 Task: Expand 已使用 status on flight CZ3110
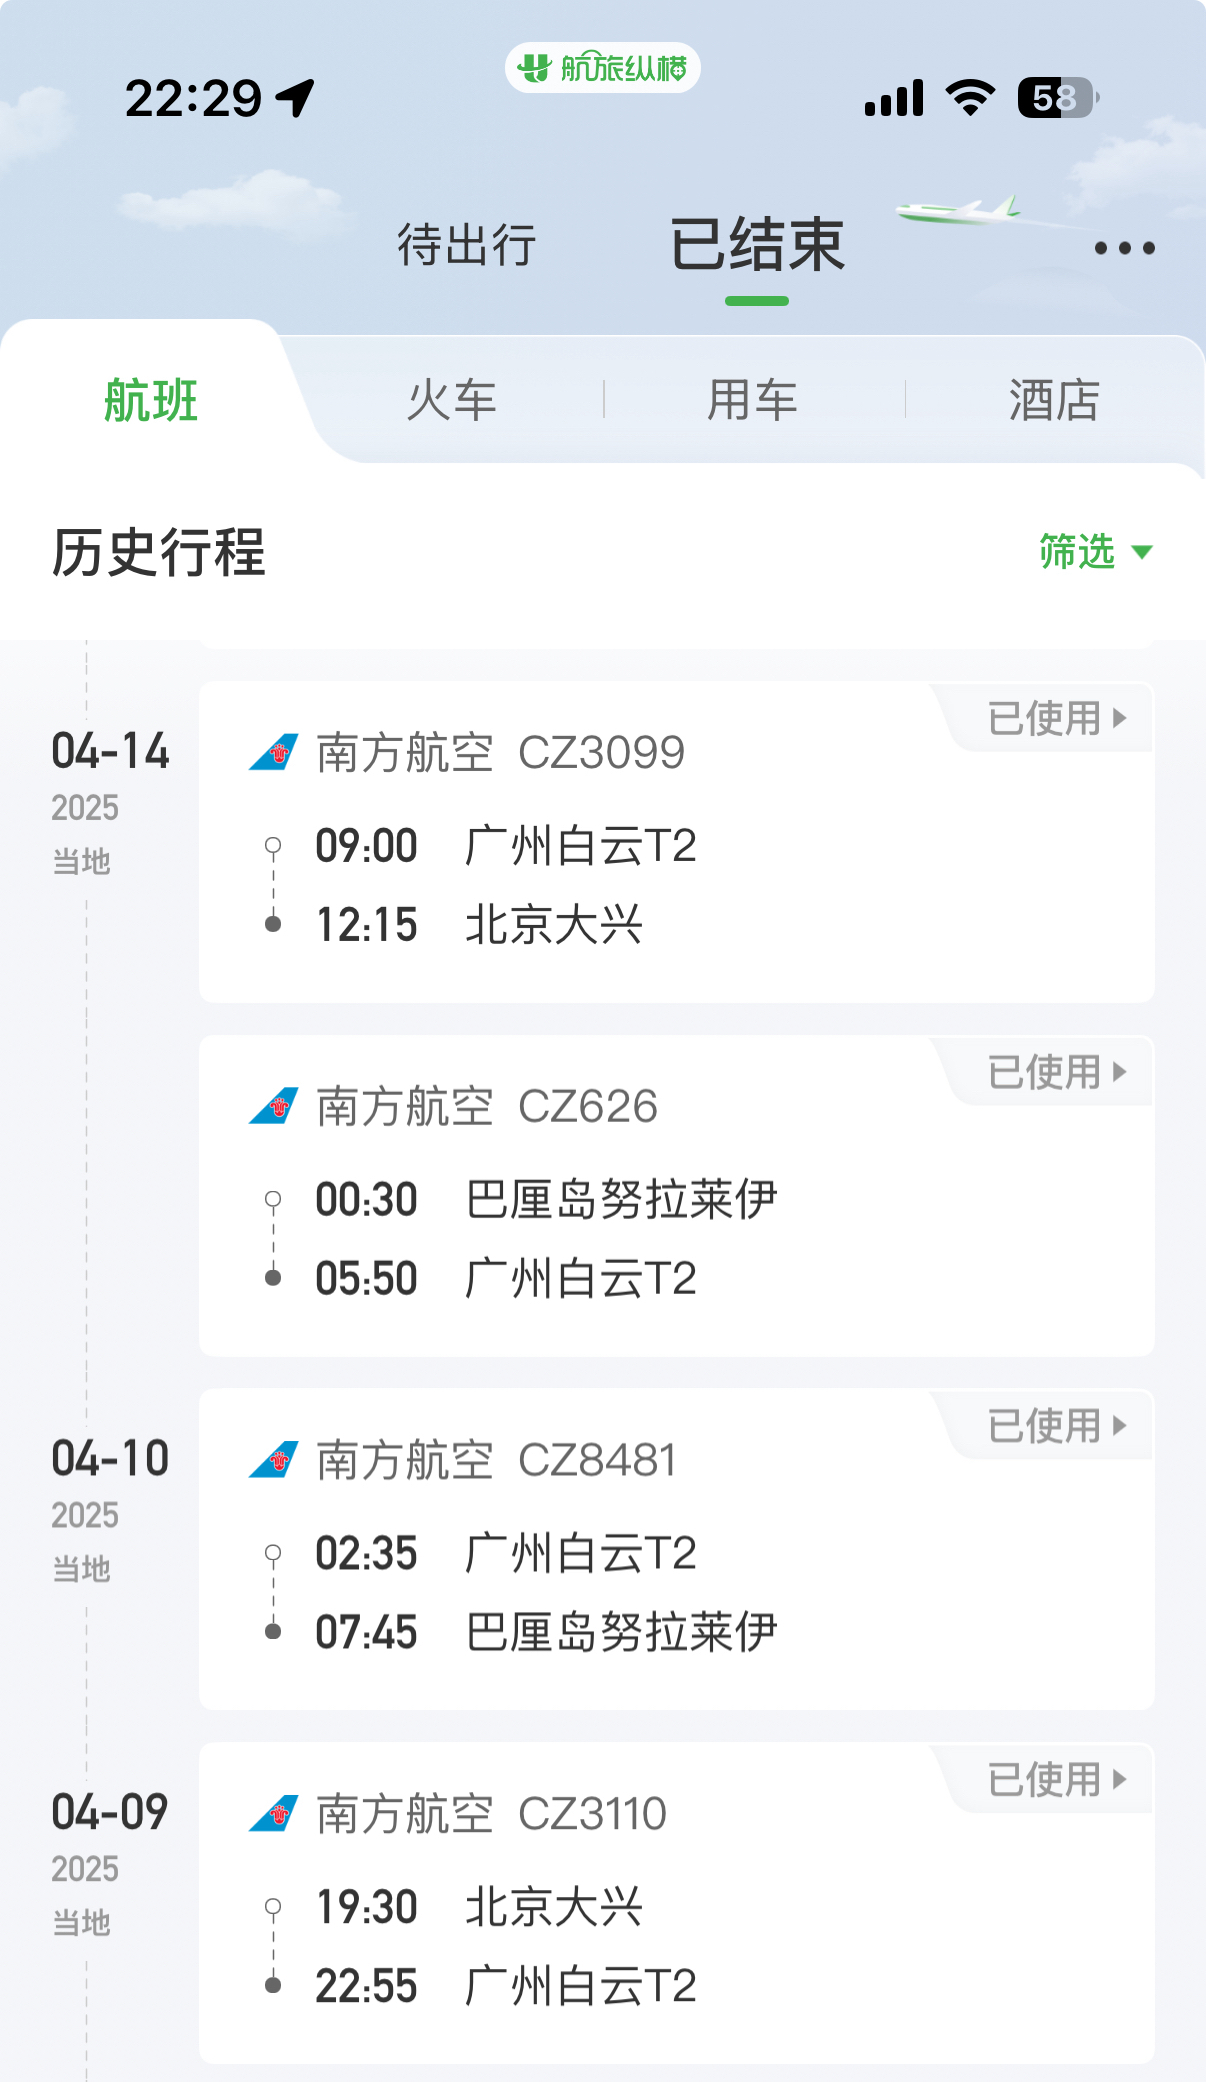pyautogui.click(x=1056, y=1780)
